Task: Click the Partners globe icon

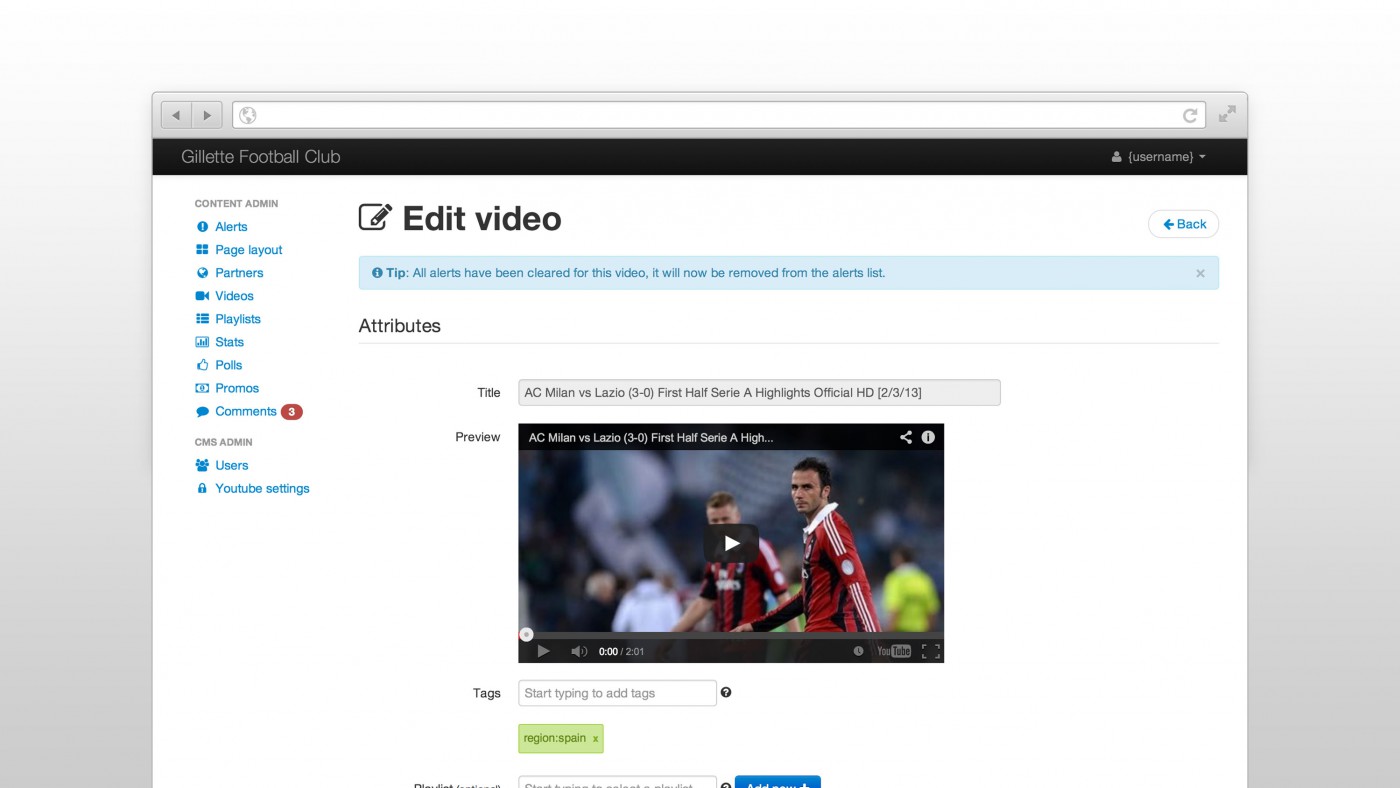Action: point(202,273)
